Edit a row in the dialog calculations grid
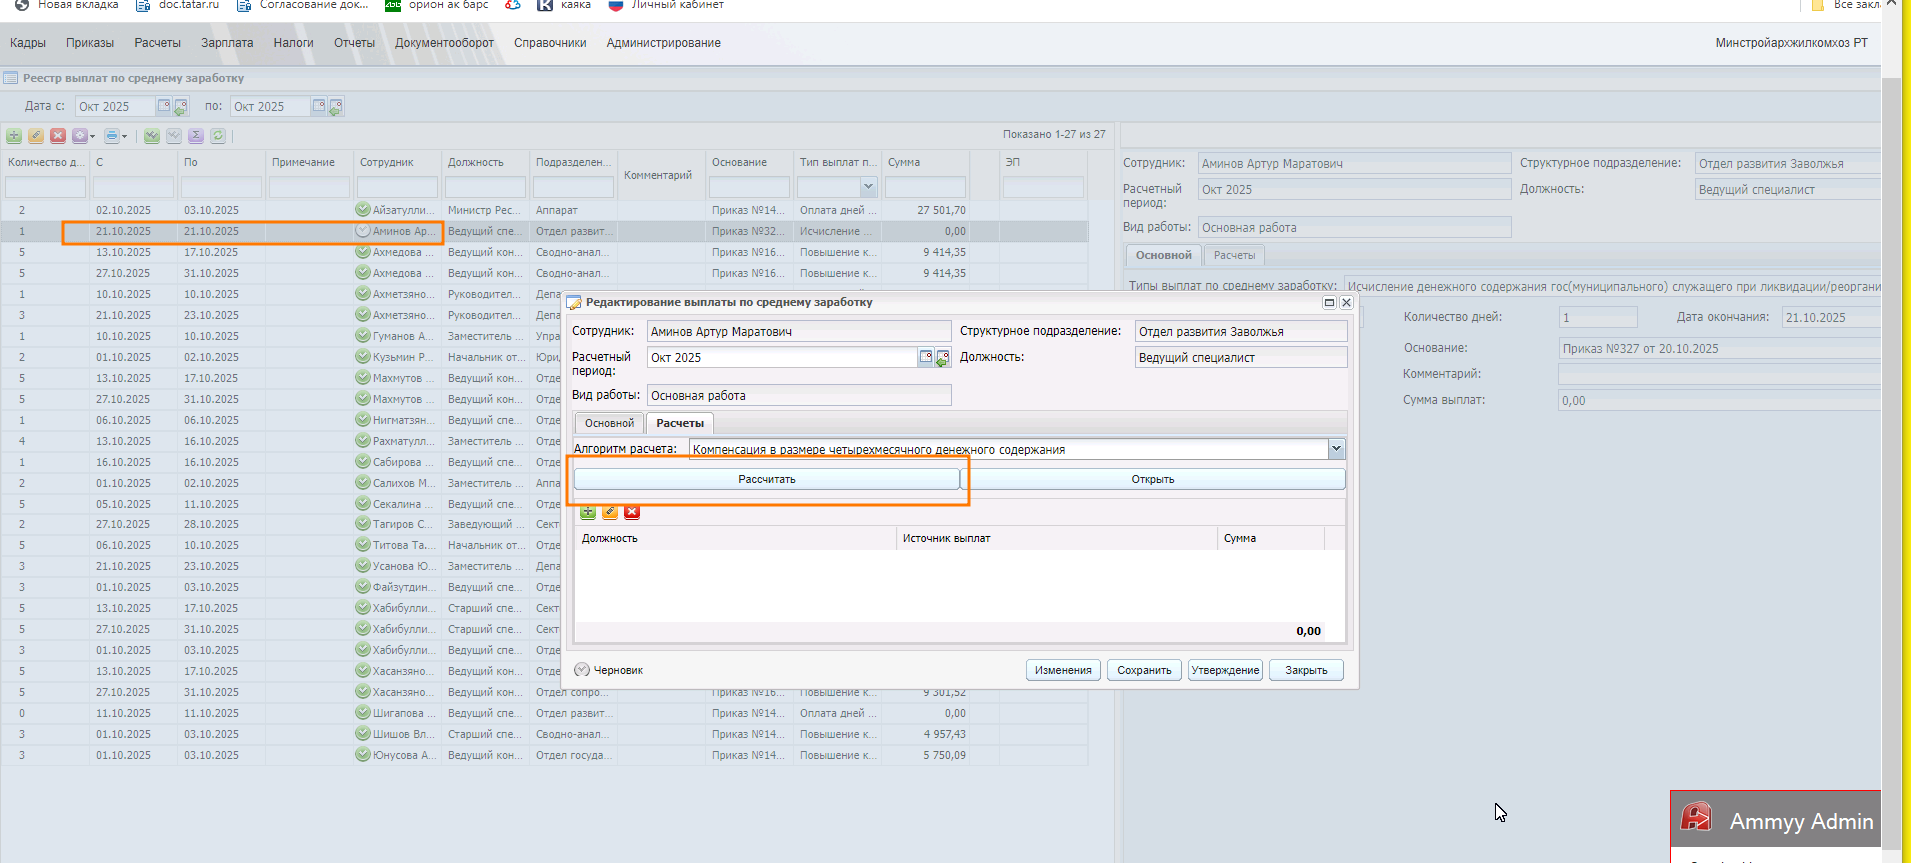Image resolution: width=1911 pixels, height=863 pixels. 610,512
